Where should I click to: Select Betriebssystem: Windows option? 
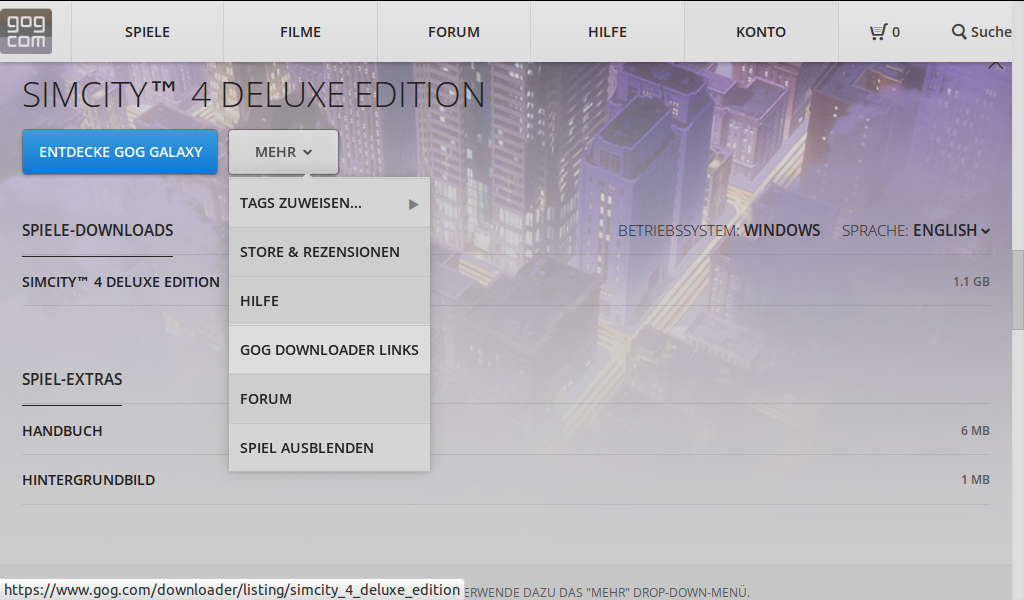719,230
